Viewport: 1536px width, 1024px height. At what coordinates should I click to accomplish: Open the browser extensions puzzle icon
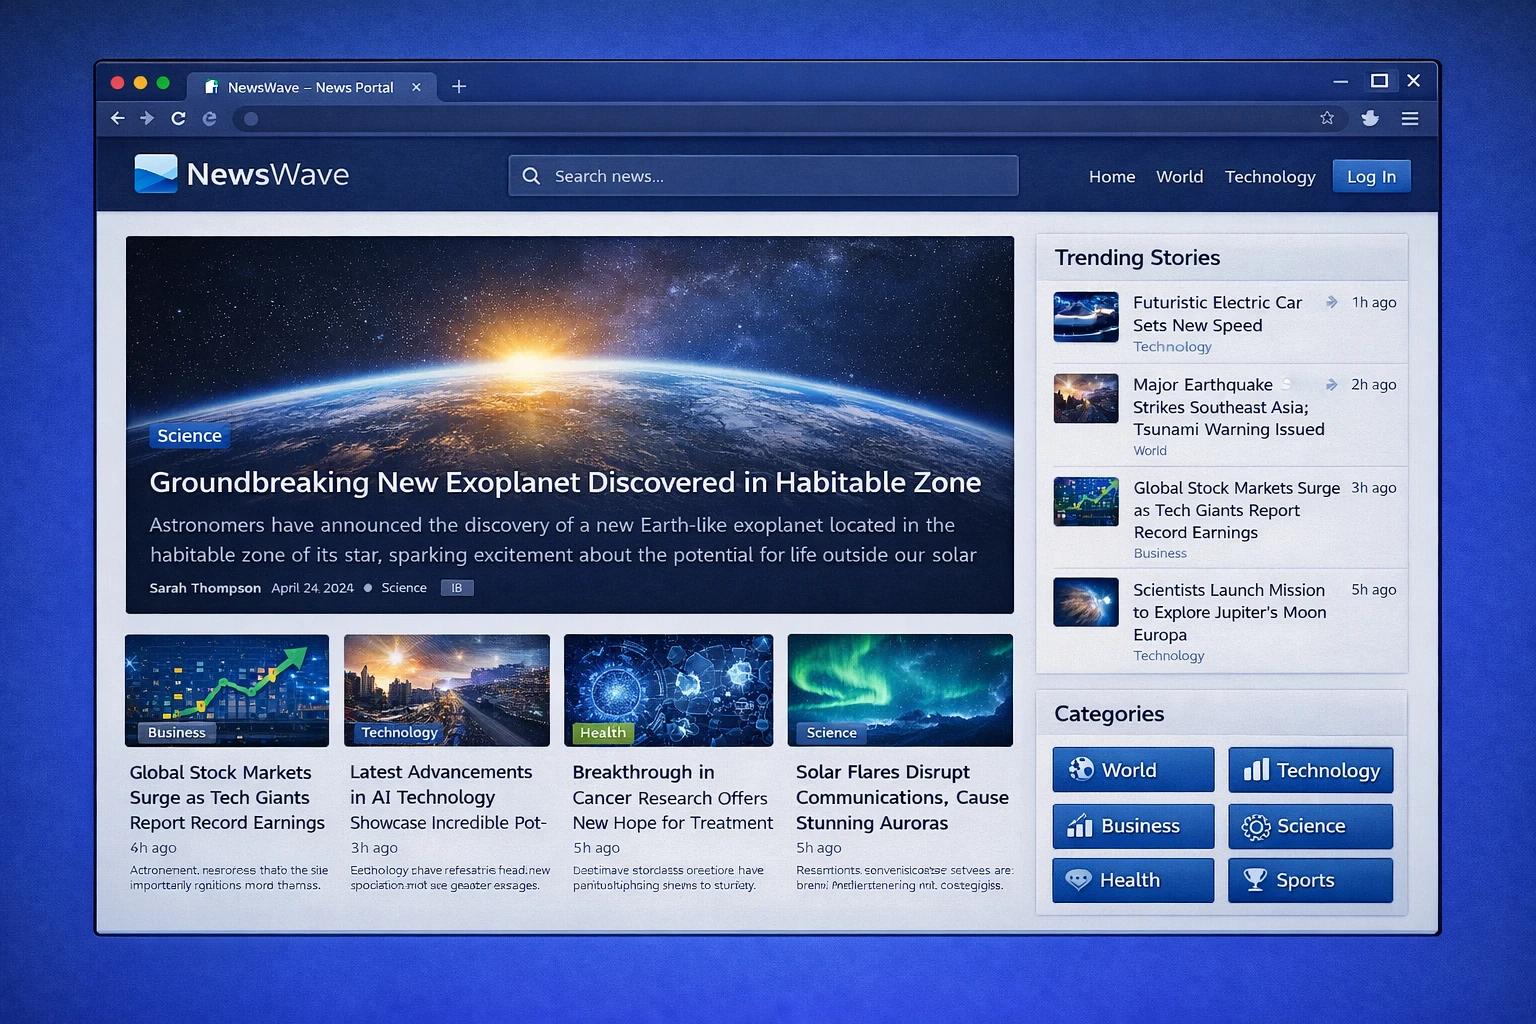click(1370, 118)
